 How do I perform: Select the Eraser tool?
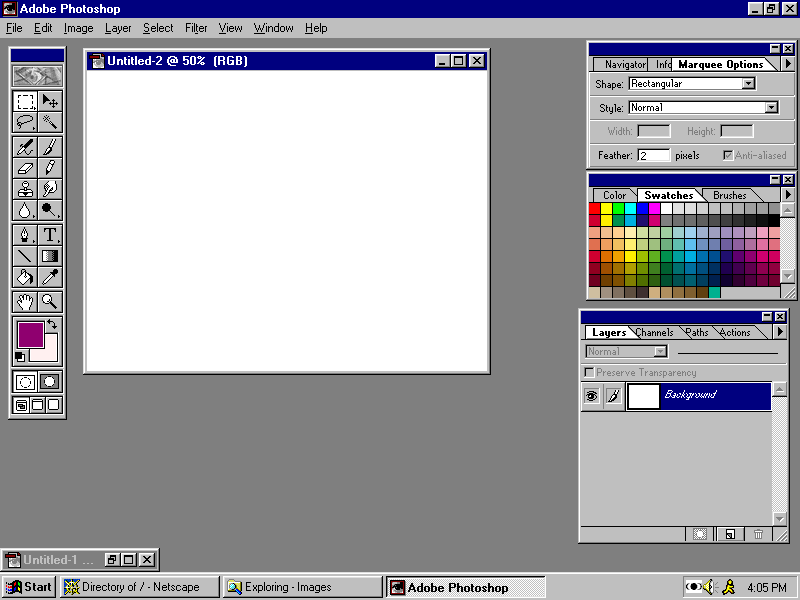tap(25, 168)
